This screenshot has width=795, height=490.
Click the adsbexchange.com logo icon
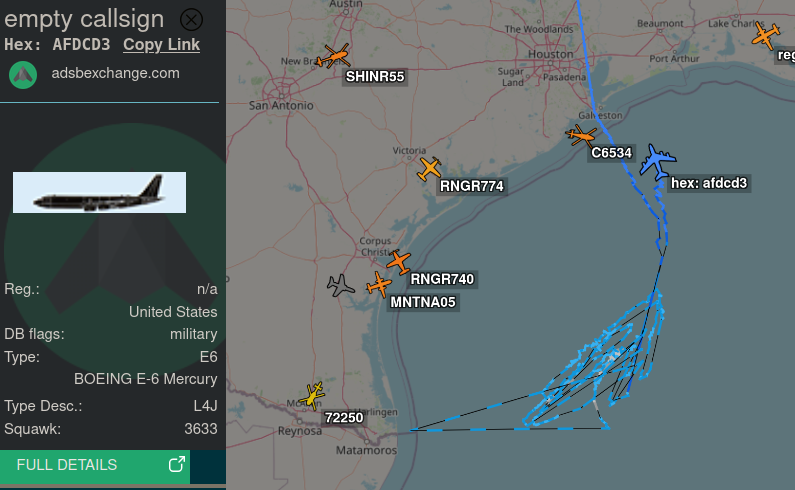point(23,75)
